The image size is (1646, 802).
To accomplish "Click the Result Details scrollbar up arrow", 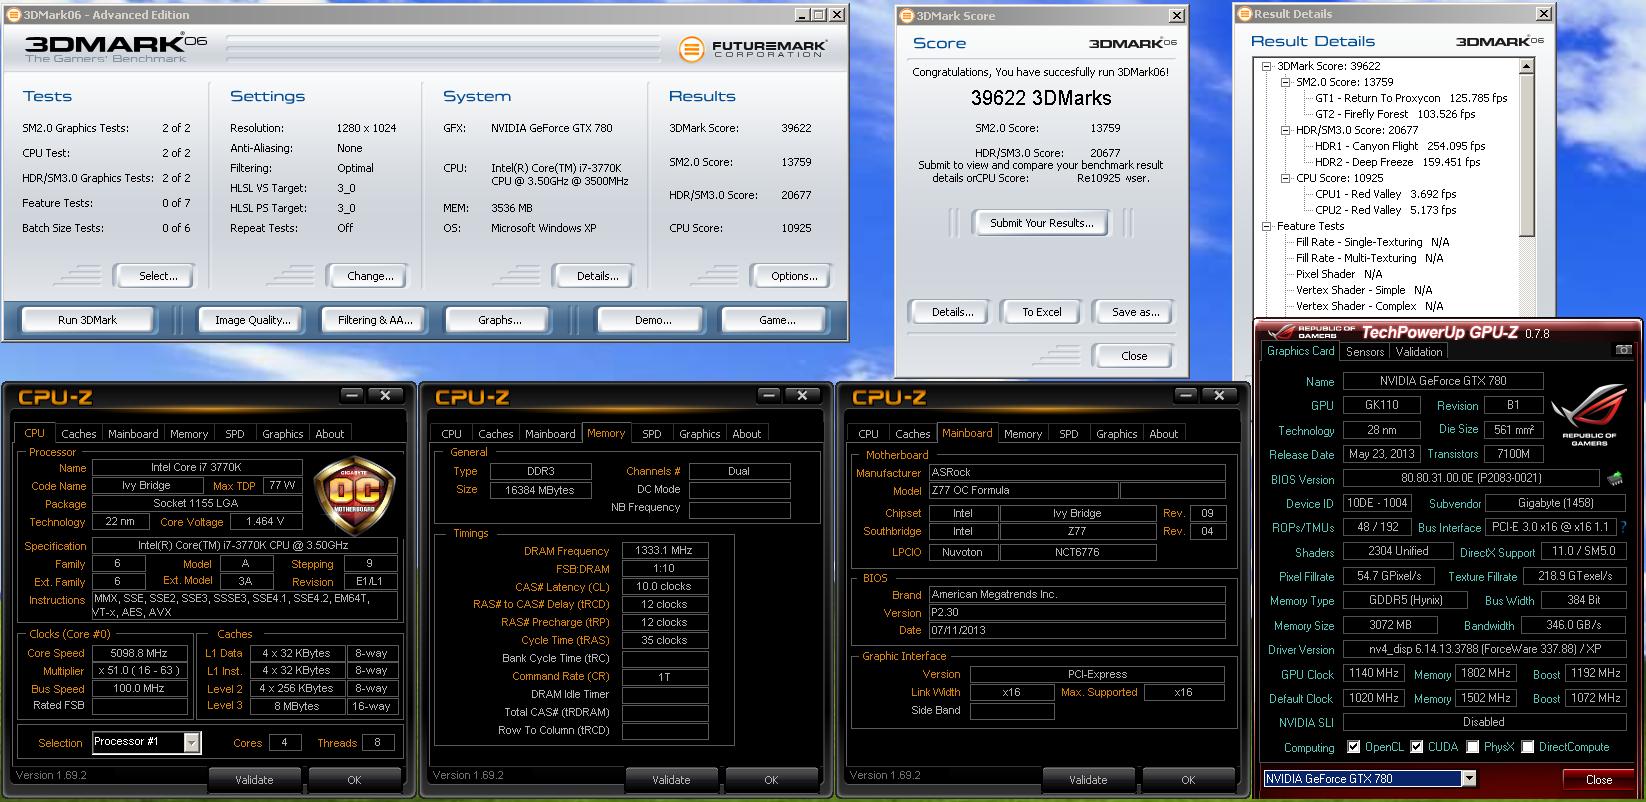I will [1526, 67].
